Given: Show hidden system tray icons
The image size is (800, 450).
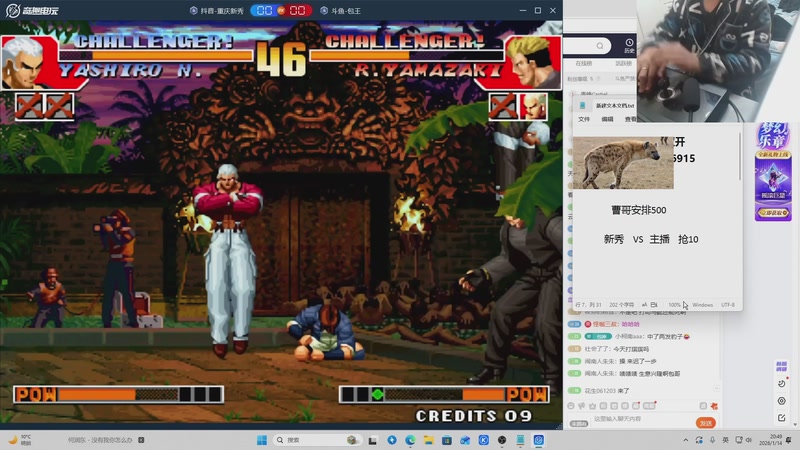Looking at the screenshot, I should 685,440.
